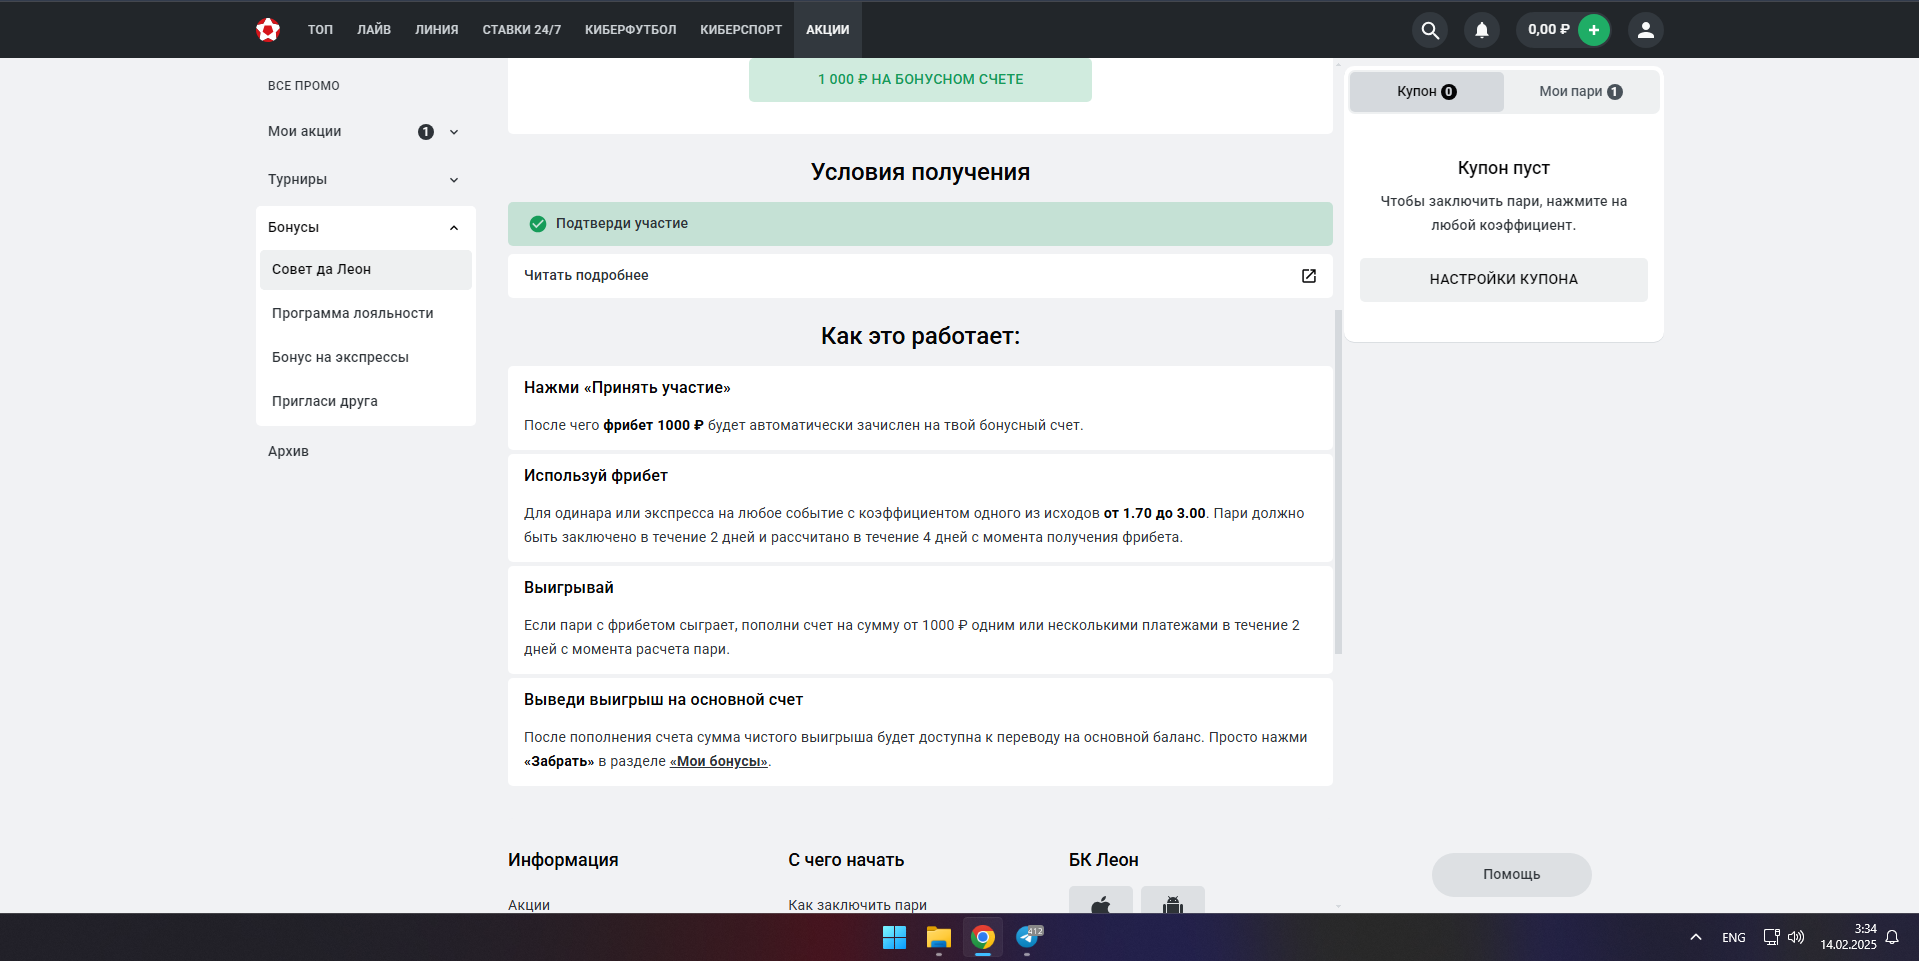Image resolution: width=1919 pixels, height=961 pixels.
Task: Open the КИБЕРСПОРТ menu item
Action: click(x=741, y=30)
